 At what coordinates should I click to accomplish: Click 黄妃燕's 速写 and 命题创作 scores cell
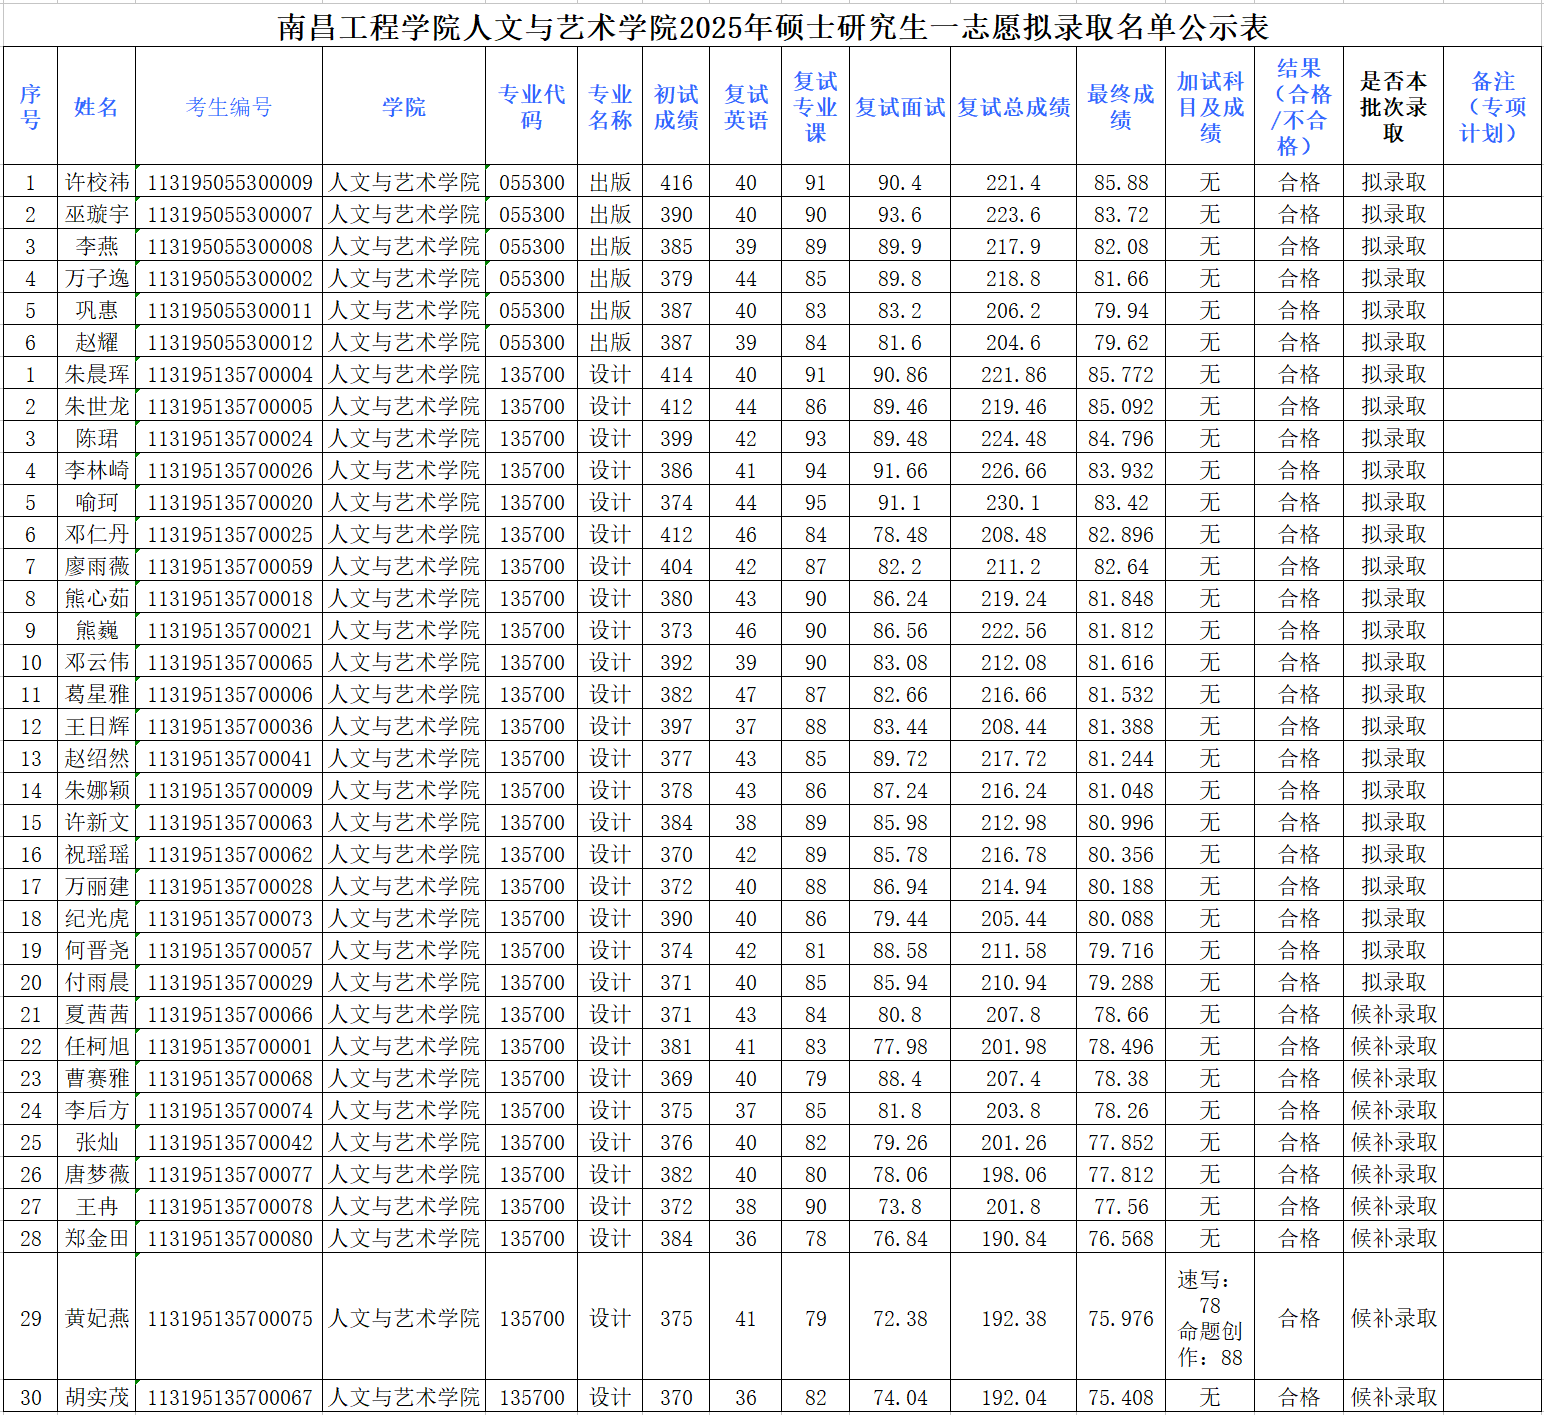click(x=1209, y=1318)
